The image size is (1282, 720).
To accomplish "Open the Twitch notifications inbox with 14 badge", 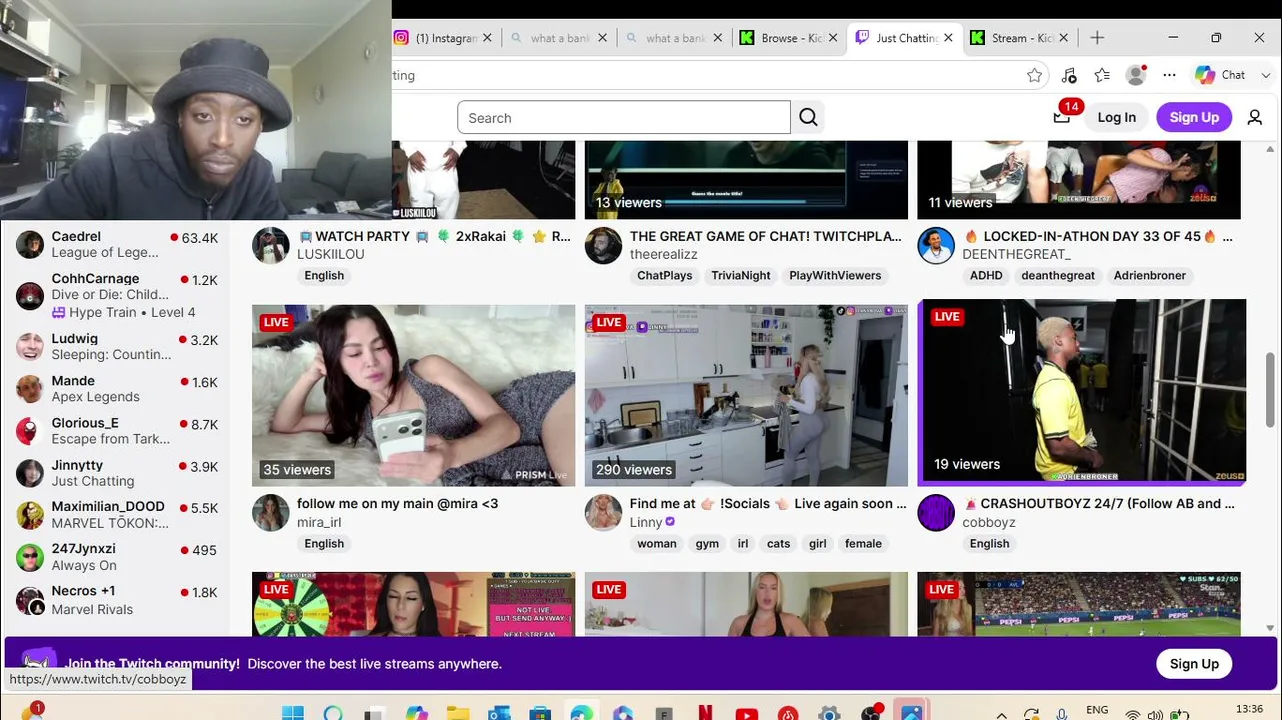I will click(x=1062, y=117).
